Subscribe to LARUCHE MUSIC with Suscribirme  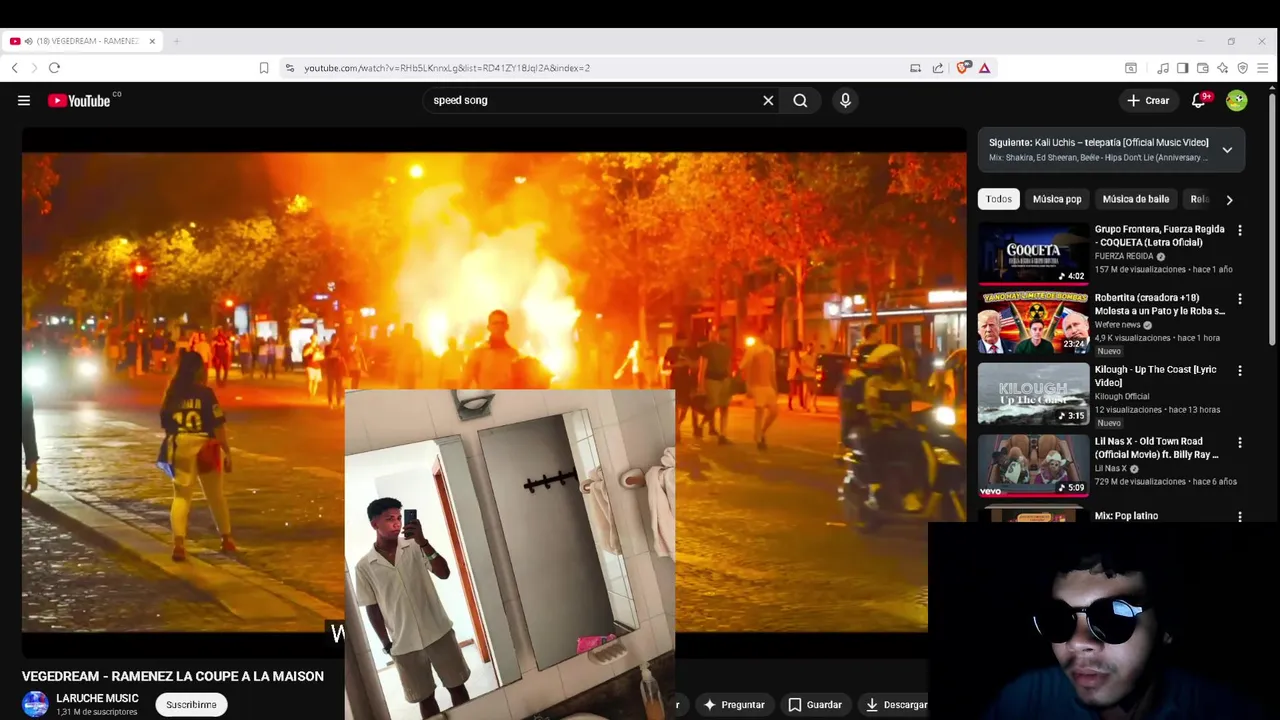point(191,704)
